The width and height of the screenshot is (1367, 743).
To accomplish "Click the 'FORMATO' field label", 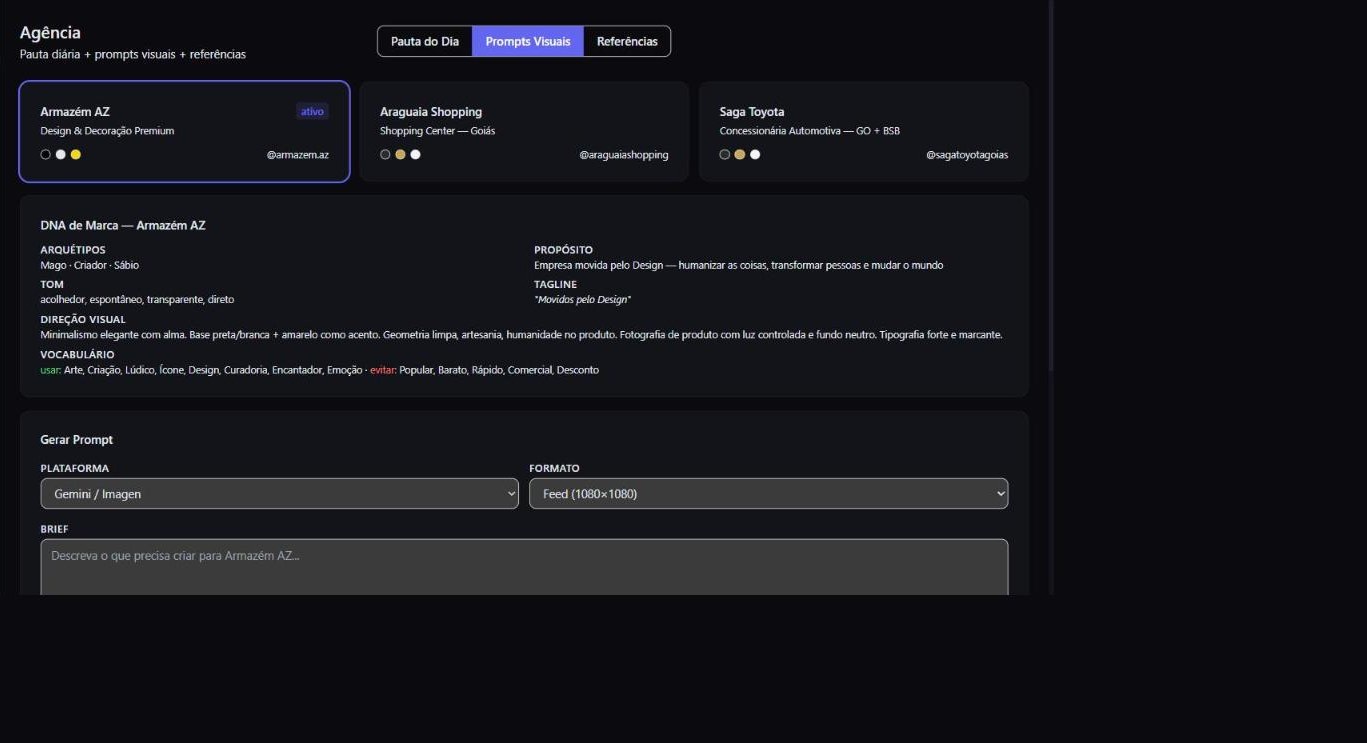I will point(554,468).
